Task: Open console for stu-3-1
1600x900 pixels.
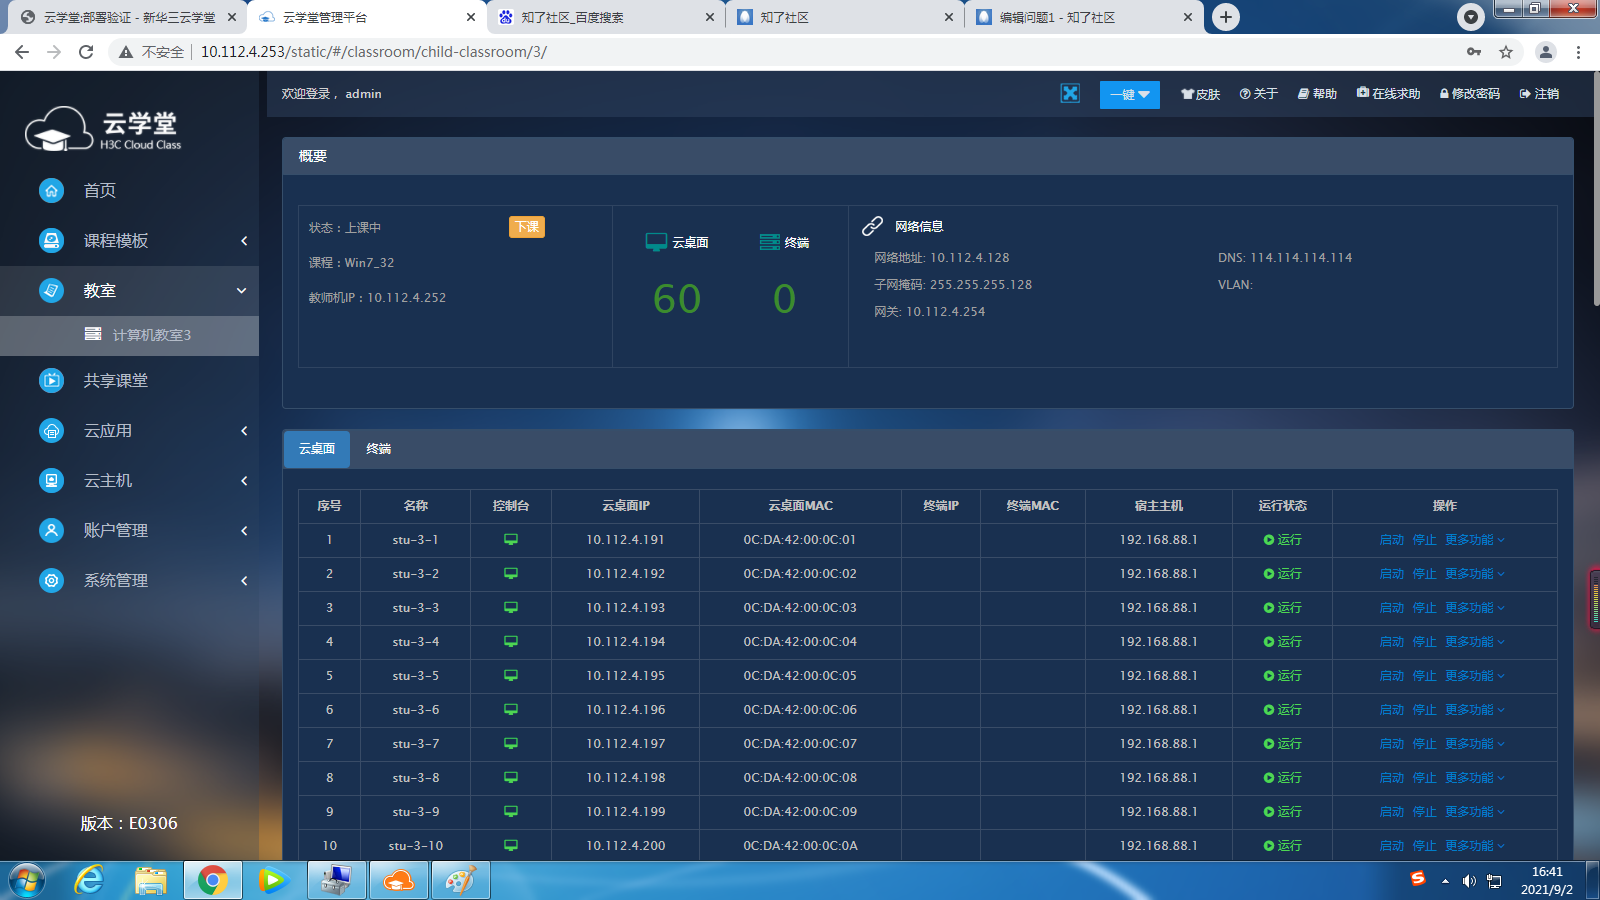Action: [x=511, y=540]
